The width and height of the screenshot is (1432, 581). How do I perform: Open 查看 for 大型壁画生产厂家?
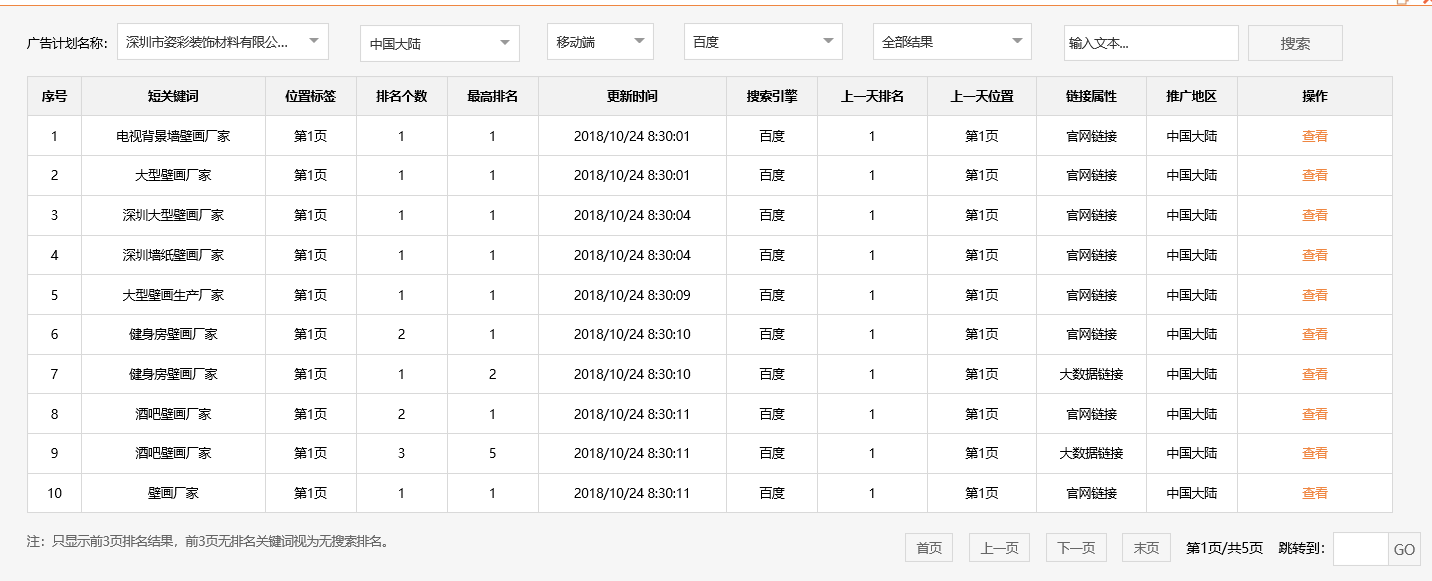(1315, 294)
